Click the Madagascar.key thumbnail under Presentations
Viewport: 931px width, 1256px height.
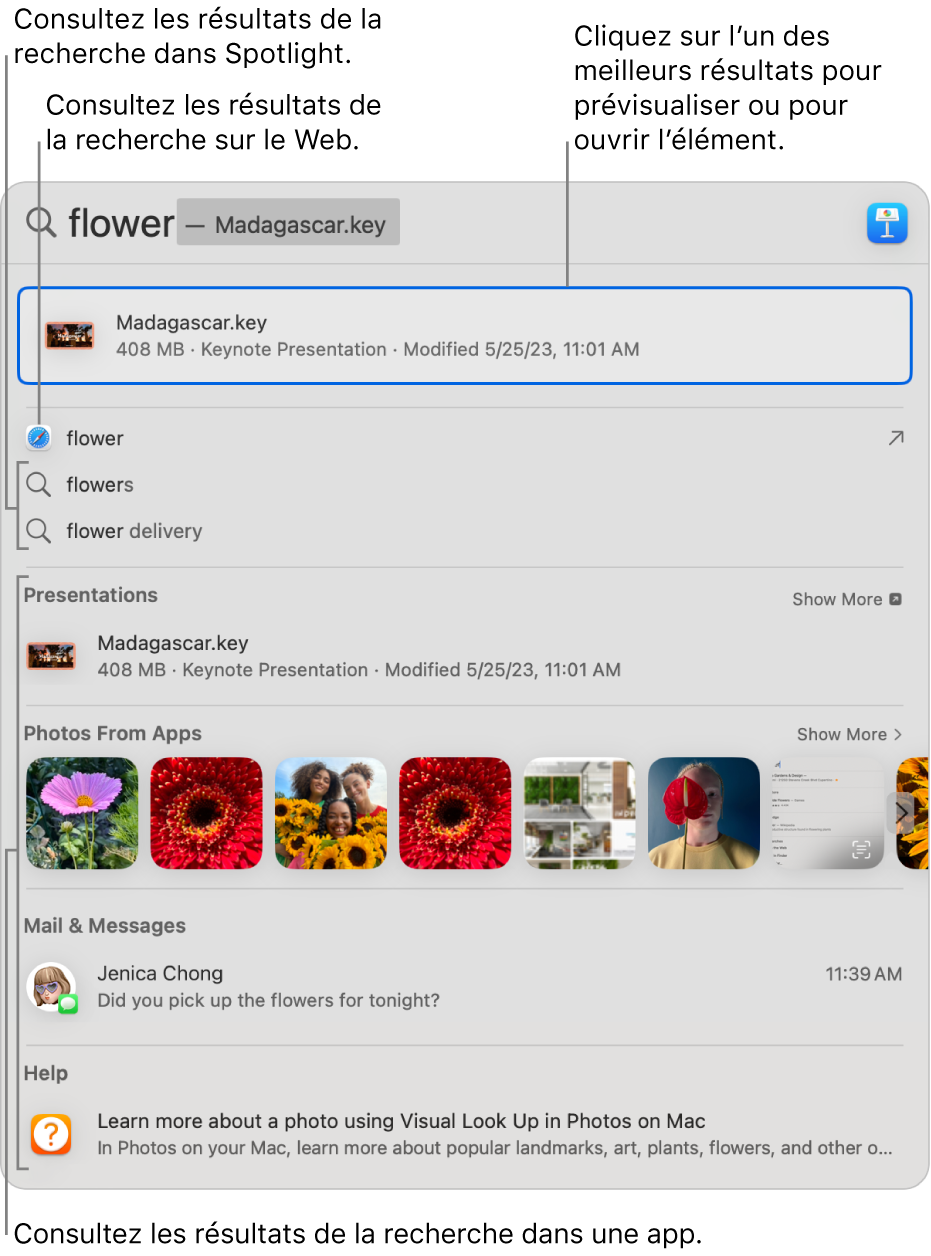point(51,656)
